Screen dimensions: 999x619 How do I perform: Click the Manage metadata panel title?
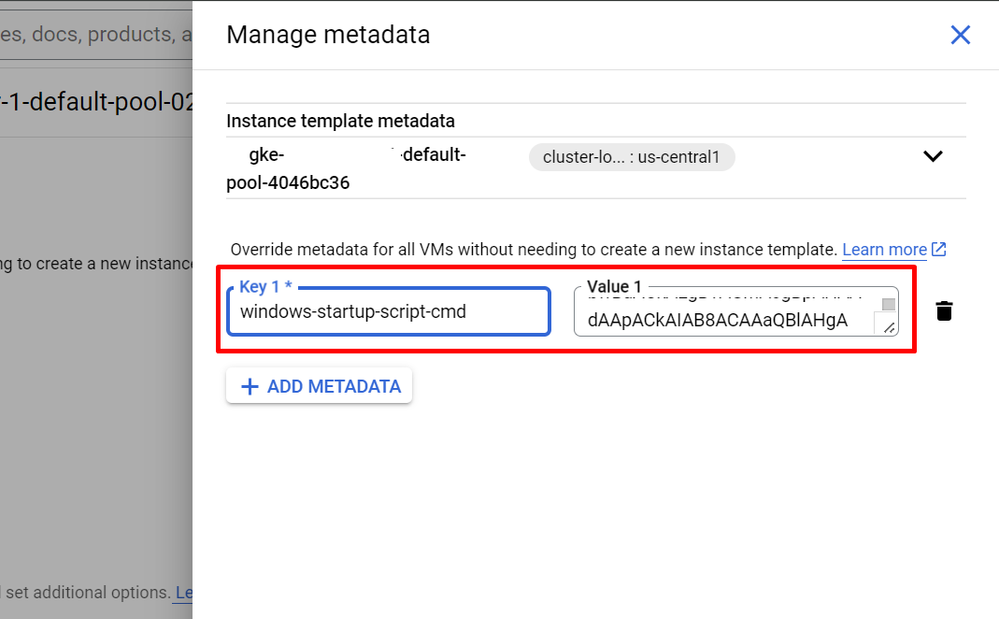coord(328,35)
